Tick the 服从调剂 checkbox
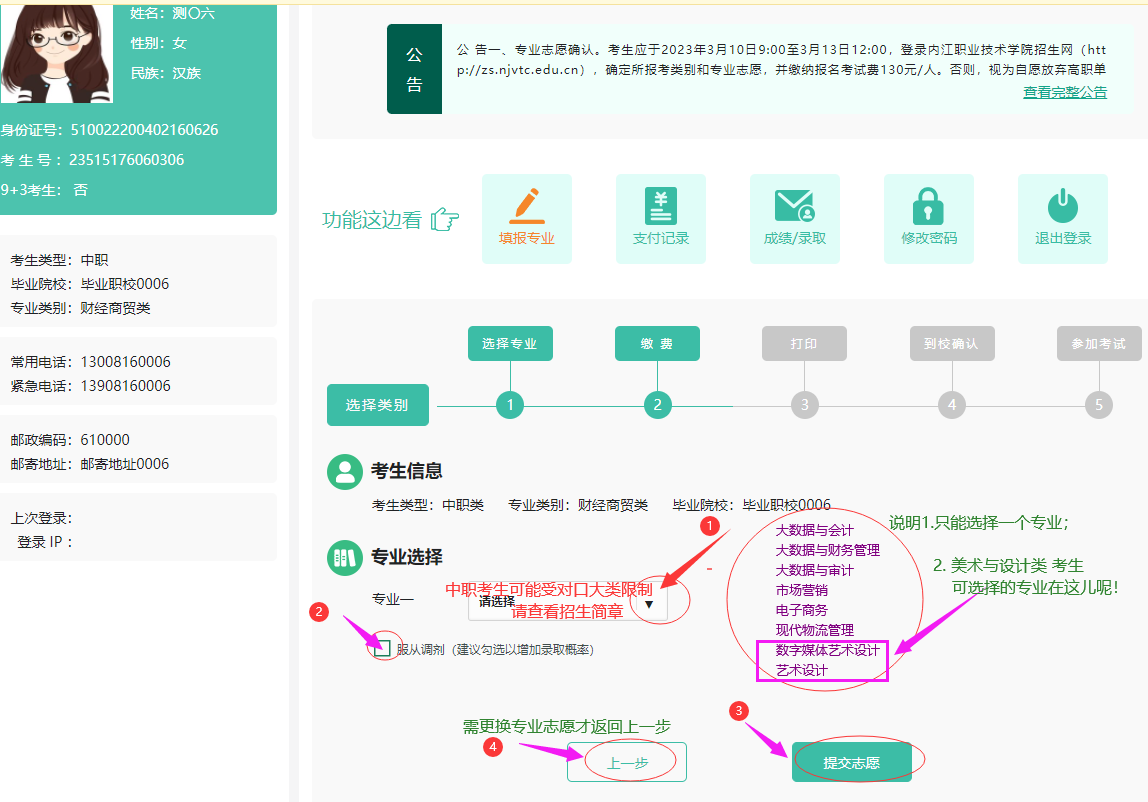The width and height of the screenshot is (1148, 802). [381, 648]
